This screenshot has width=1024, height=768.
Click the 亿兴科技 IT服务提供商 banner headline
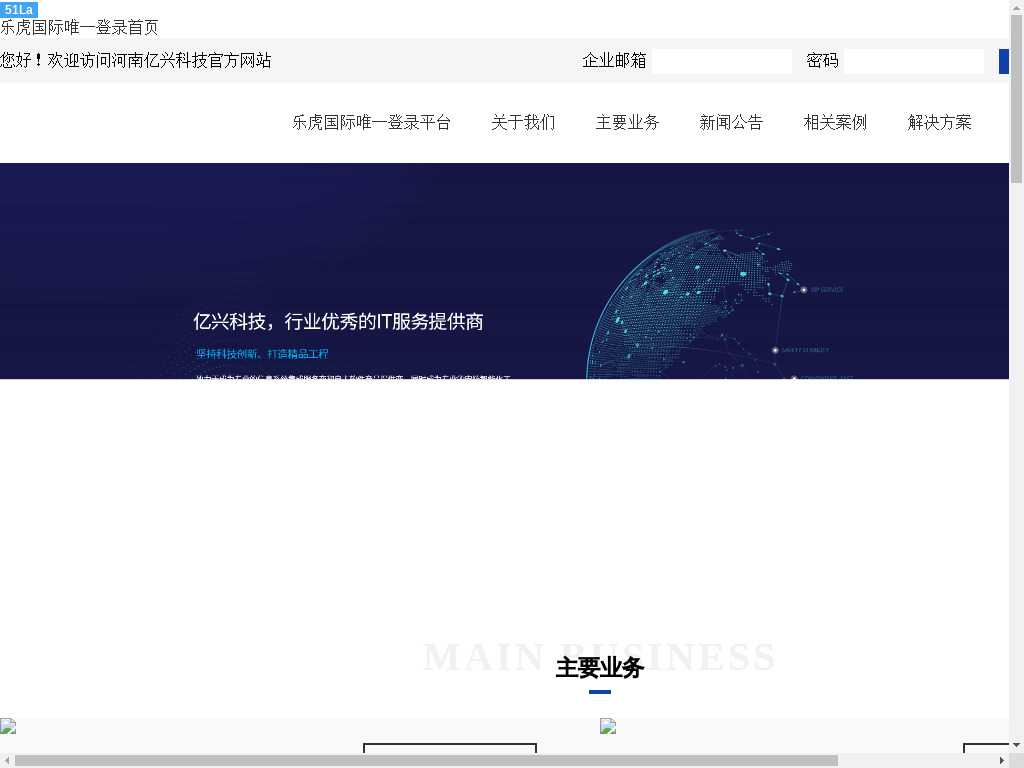pyautogui.click(x=338, y=321)
